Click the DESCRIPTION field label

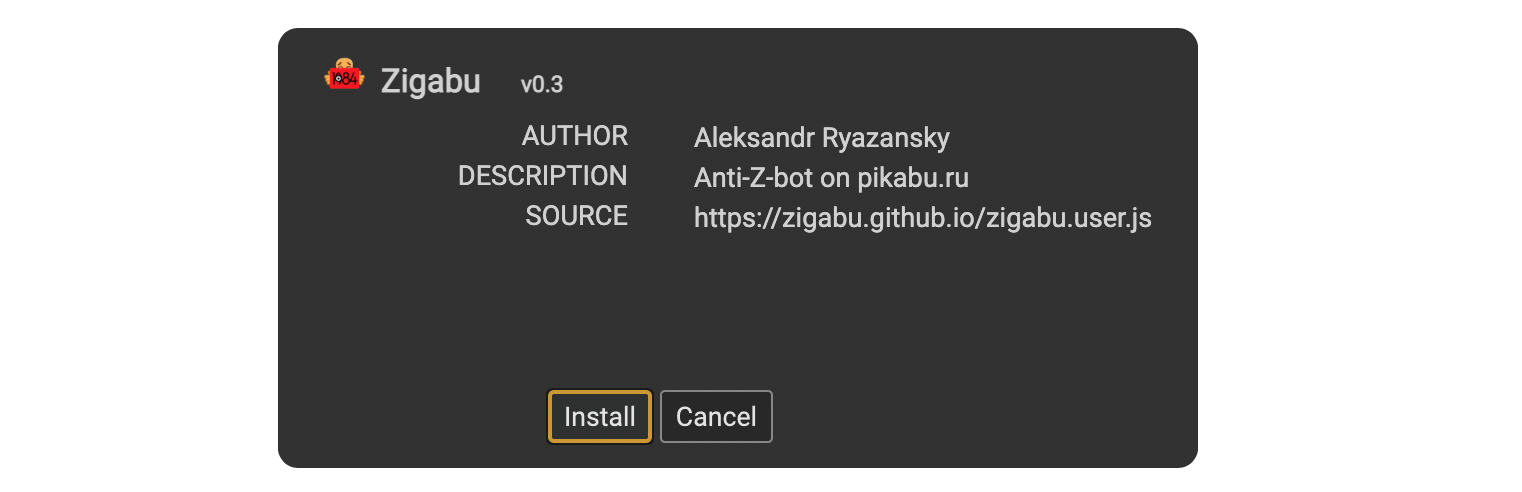pyautogui.click(x=543, y=176)
